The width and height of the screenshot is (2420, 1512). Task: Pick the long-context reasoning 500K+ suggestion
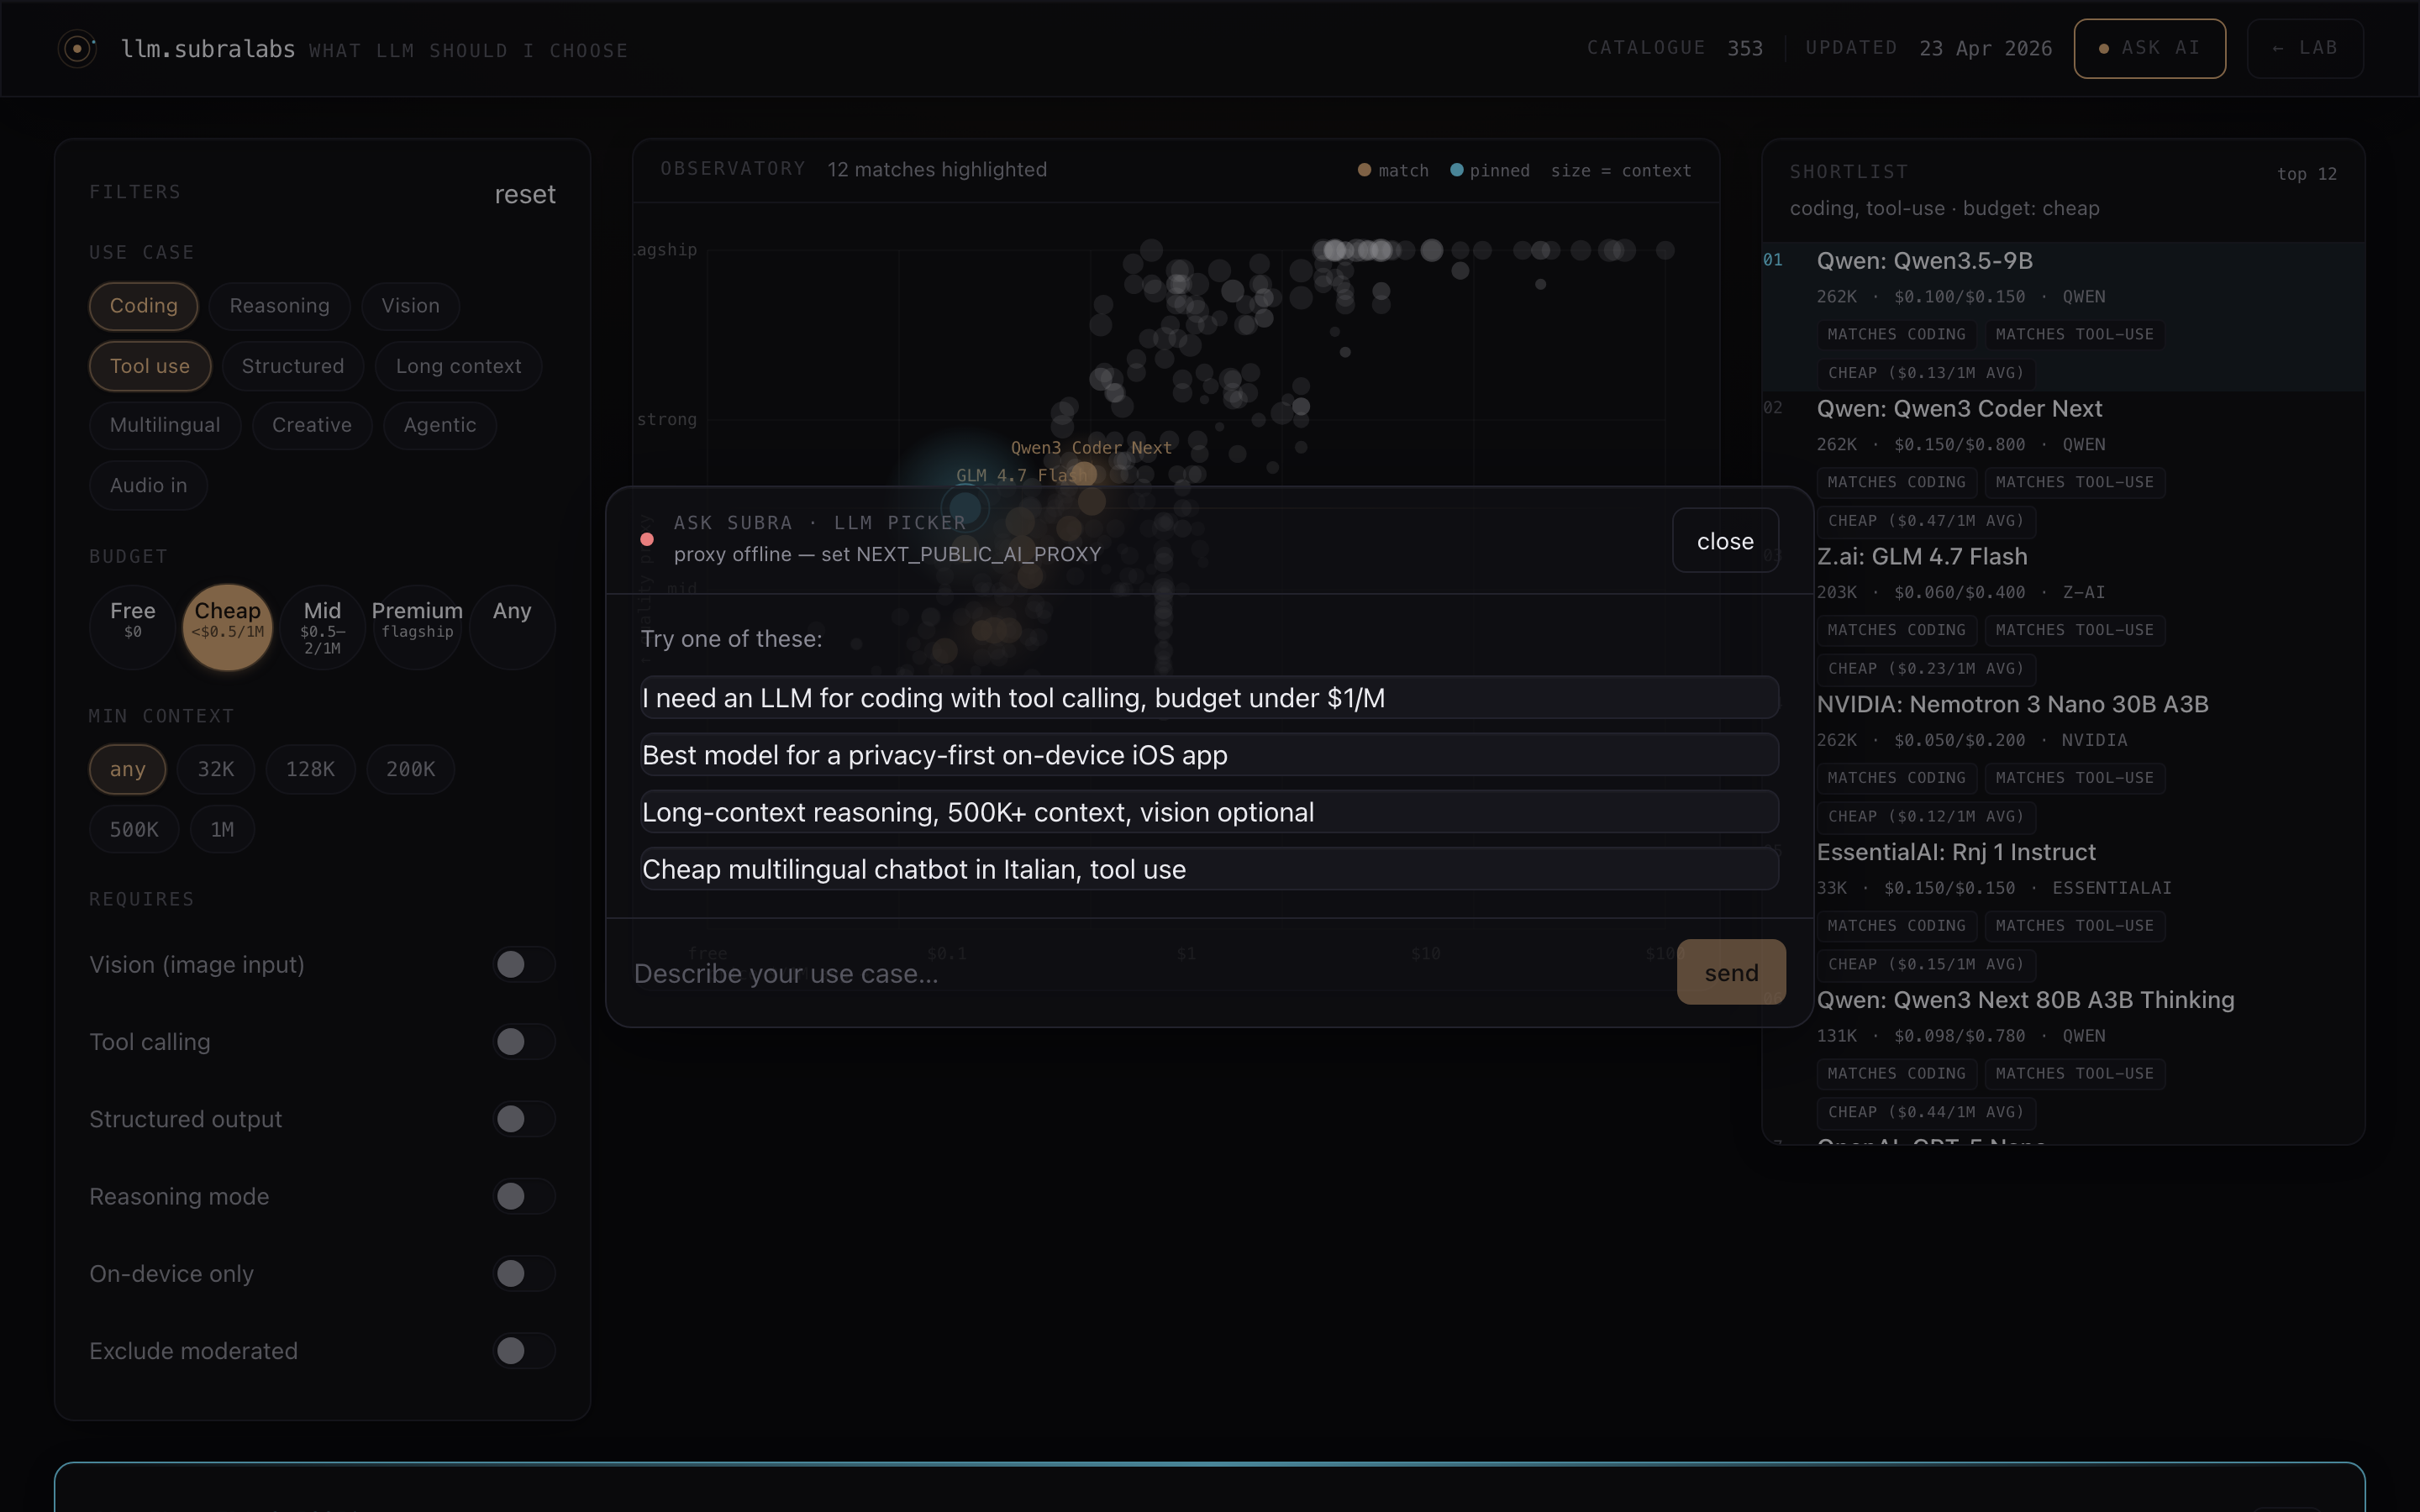[1209, 812]
